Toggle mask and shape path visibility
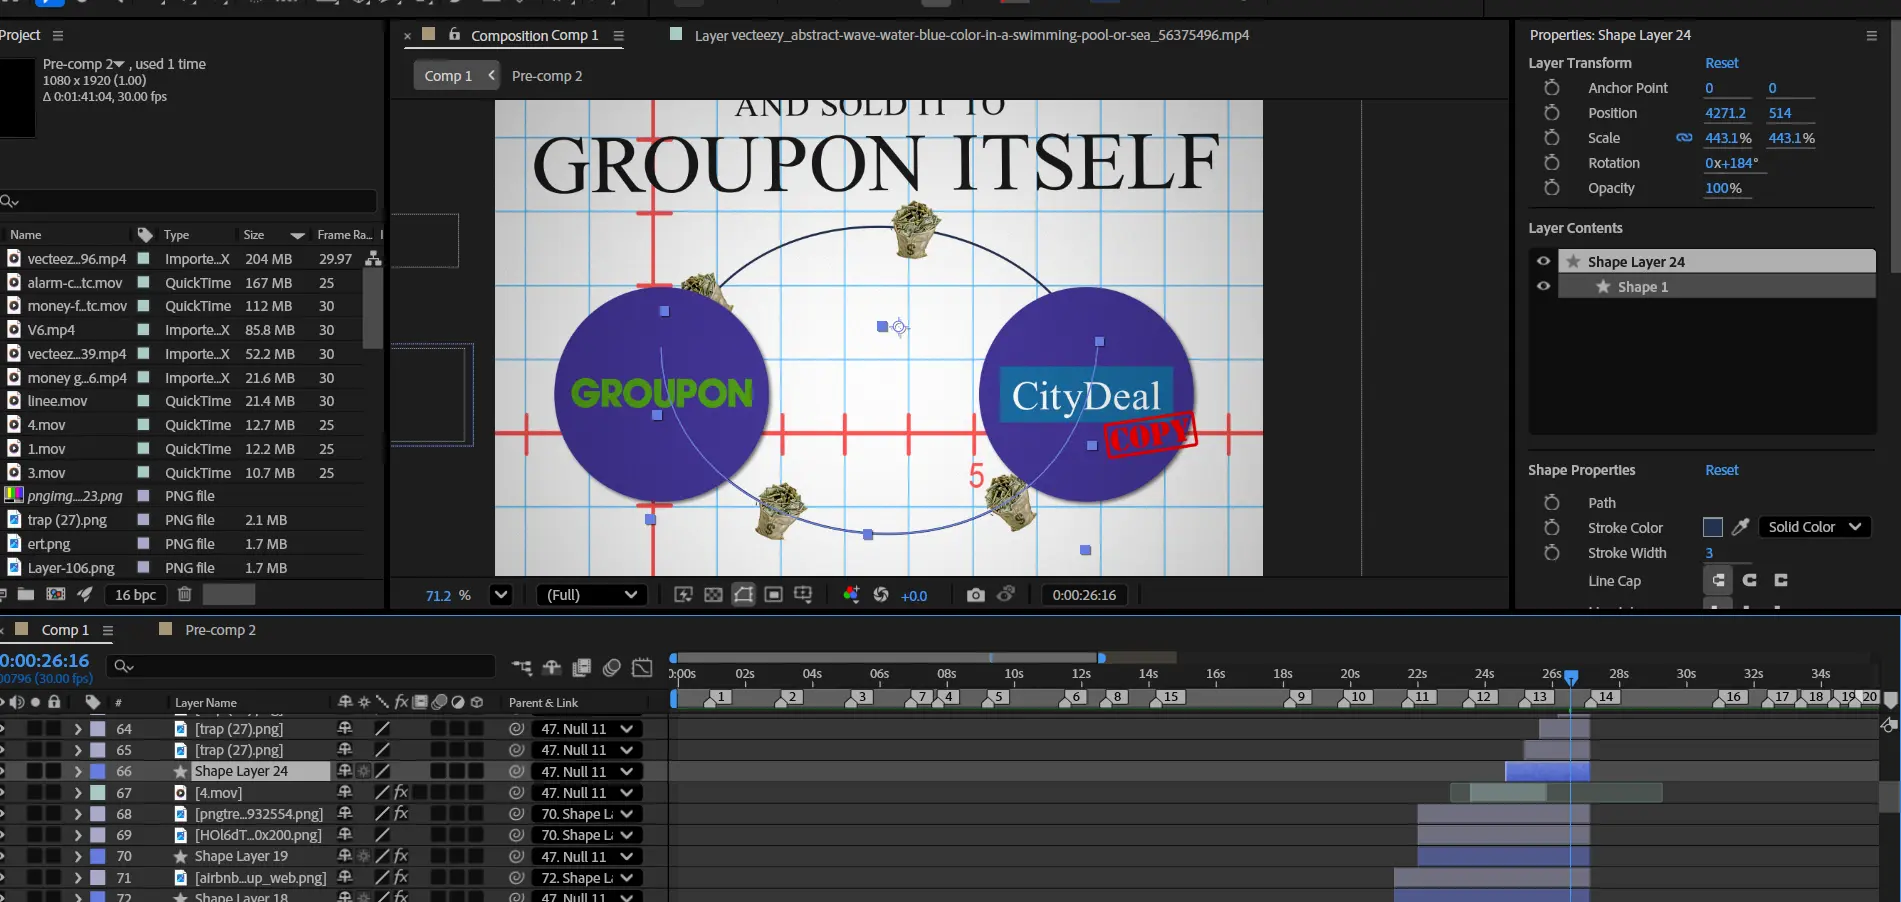Viewport: 1901px width, 902px height. [x=743, y=595]
